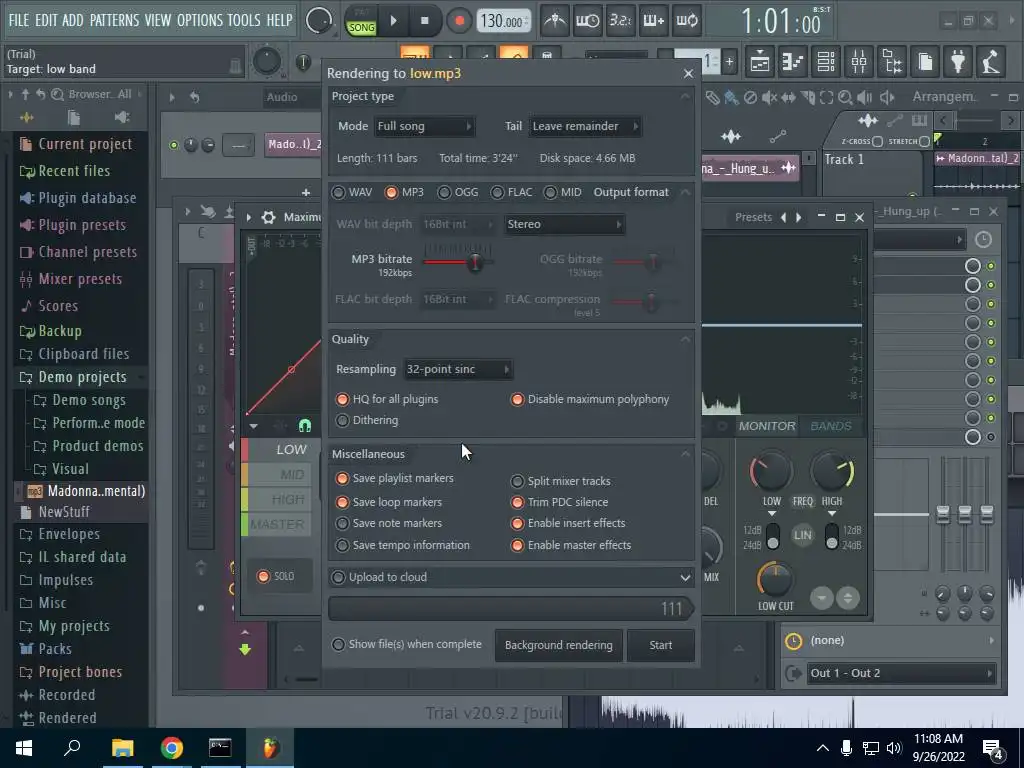Toggle countdown before recording icon
This screenshot has height=768, width=1024.
620,21
